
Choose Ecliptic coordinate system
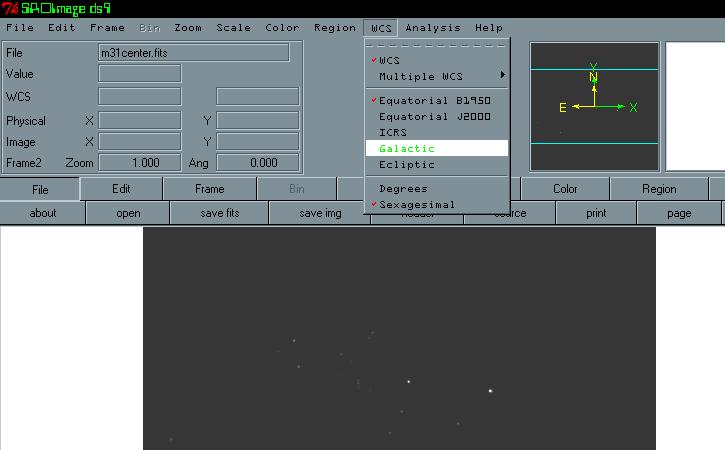[x=436, y=165]
